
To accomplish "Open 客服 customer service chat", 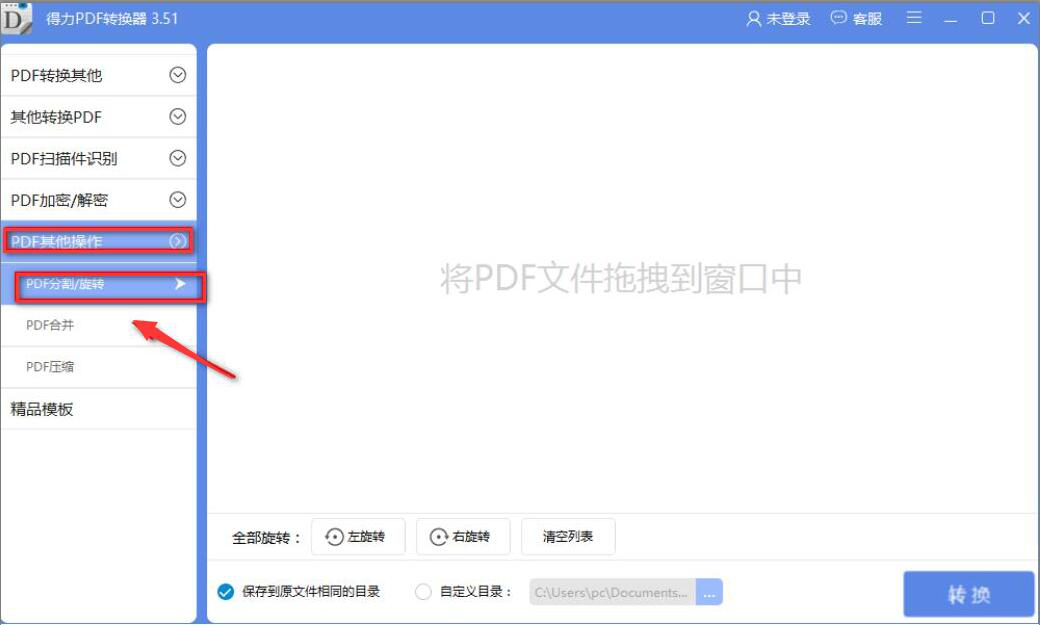I will click(856, 19).
